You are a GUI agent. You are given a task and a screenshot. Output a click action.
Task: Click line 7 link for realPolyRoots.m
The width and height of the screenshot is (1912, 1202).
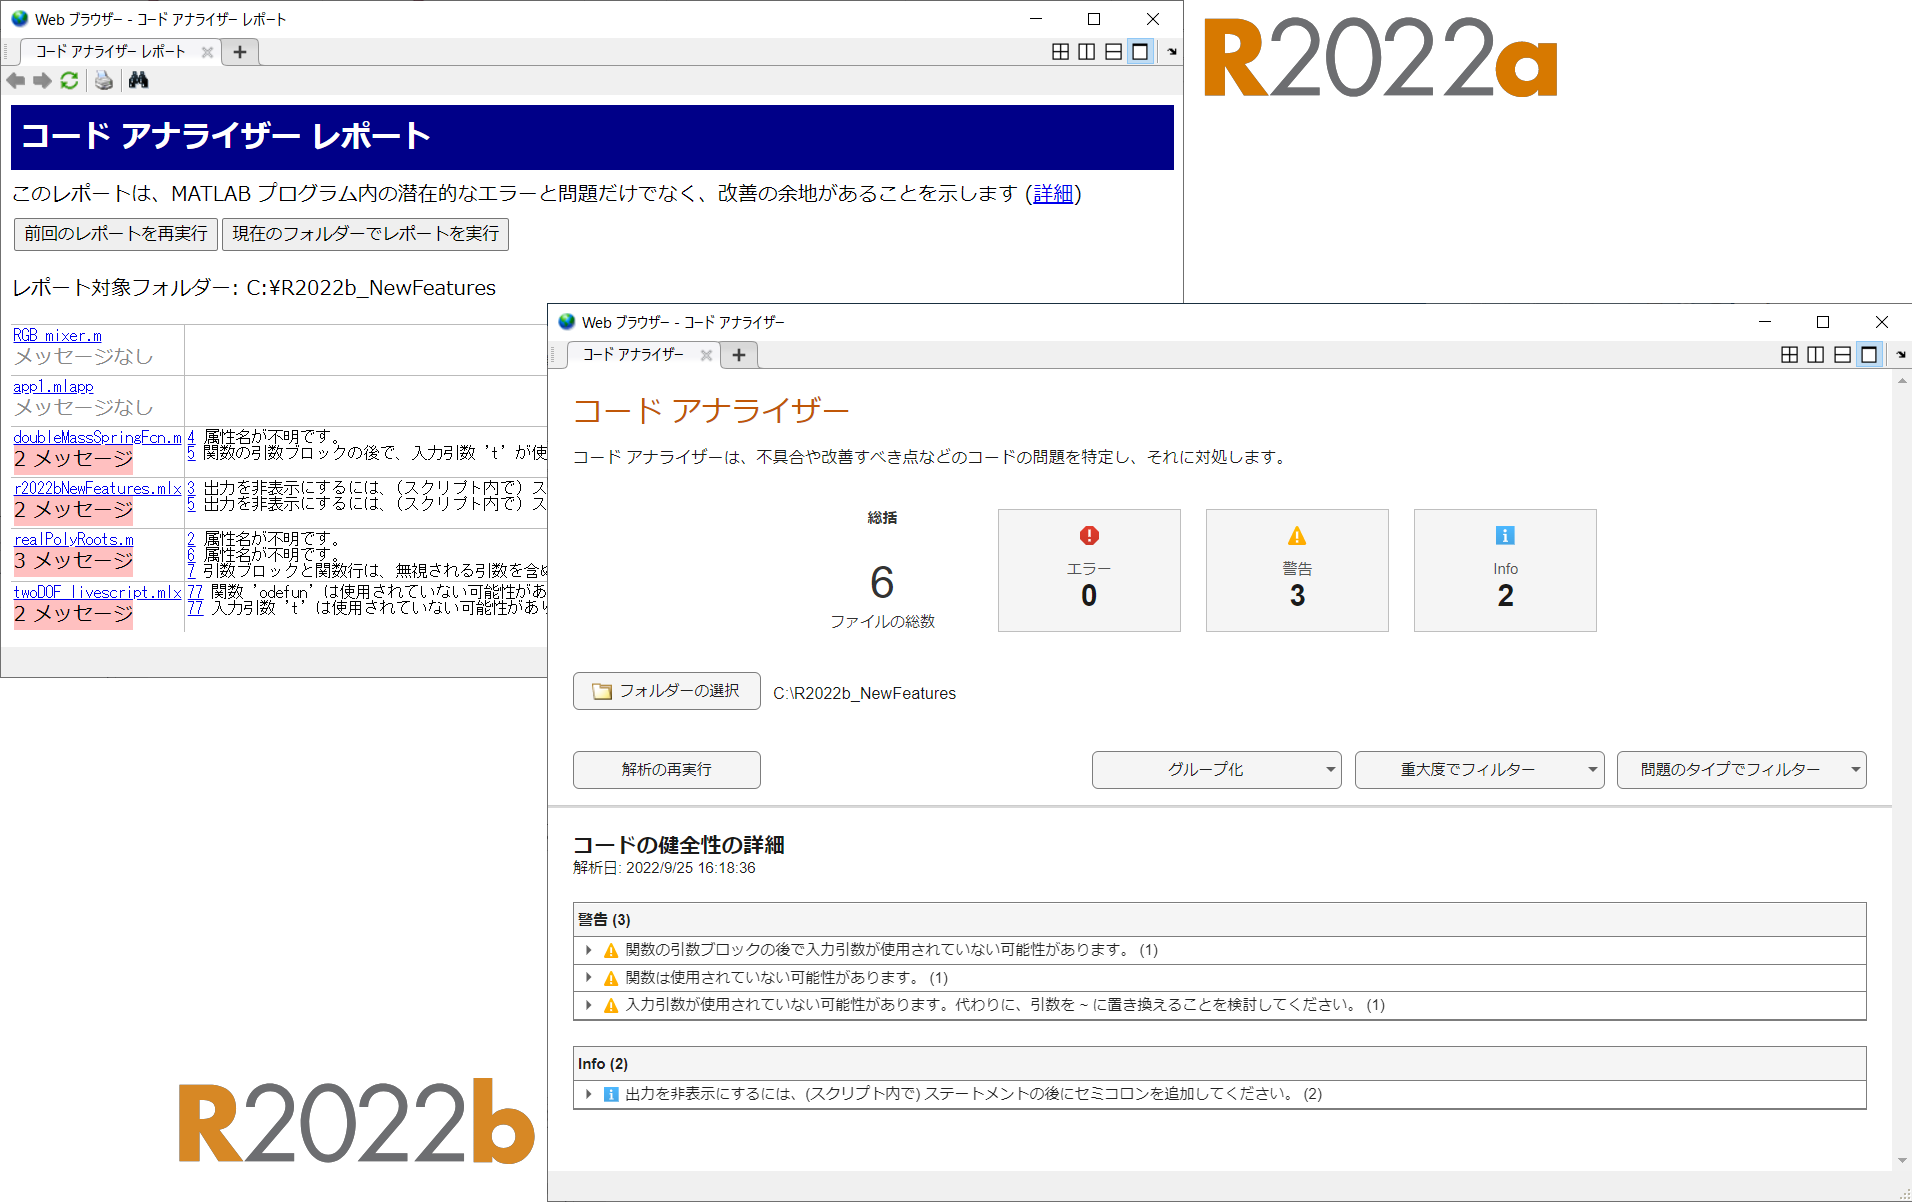(x=191, y=571)
